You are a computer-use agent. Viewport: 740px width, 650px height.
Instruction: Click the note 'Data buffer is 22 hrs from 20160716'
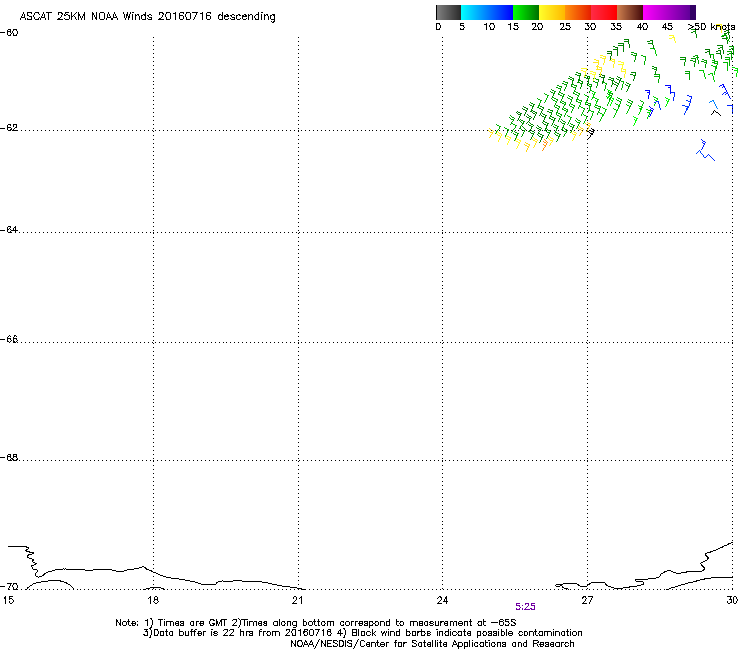pos(243,633)
